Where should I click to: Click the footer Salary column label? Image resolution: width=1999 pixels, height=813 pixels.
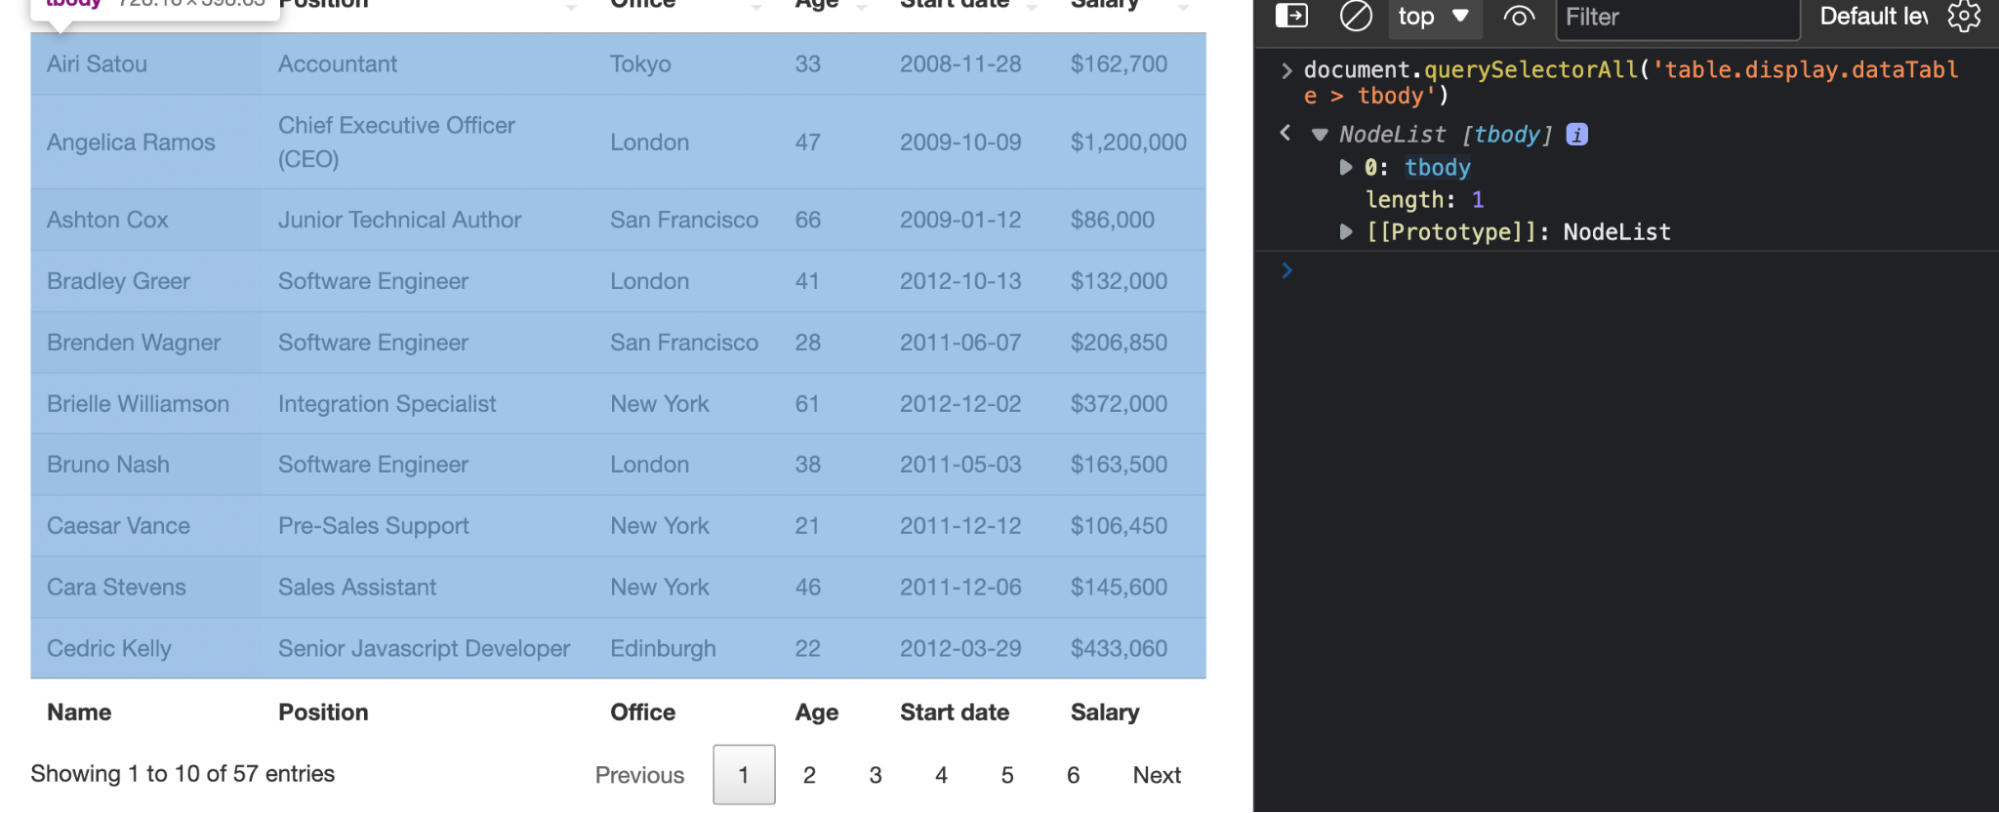tap(1105, 712)
